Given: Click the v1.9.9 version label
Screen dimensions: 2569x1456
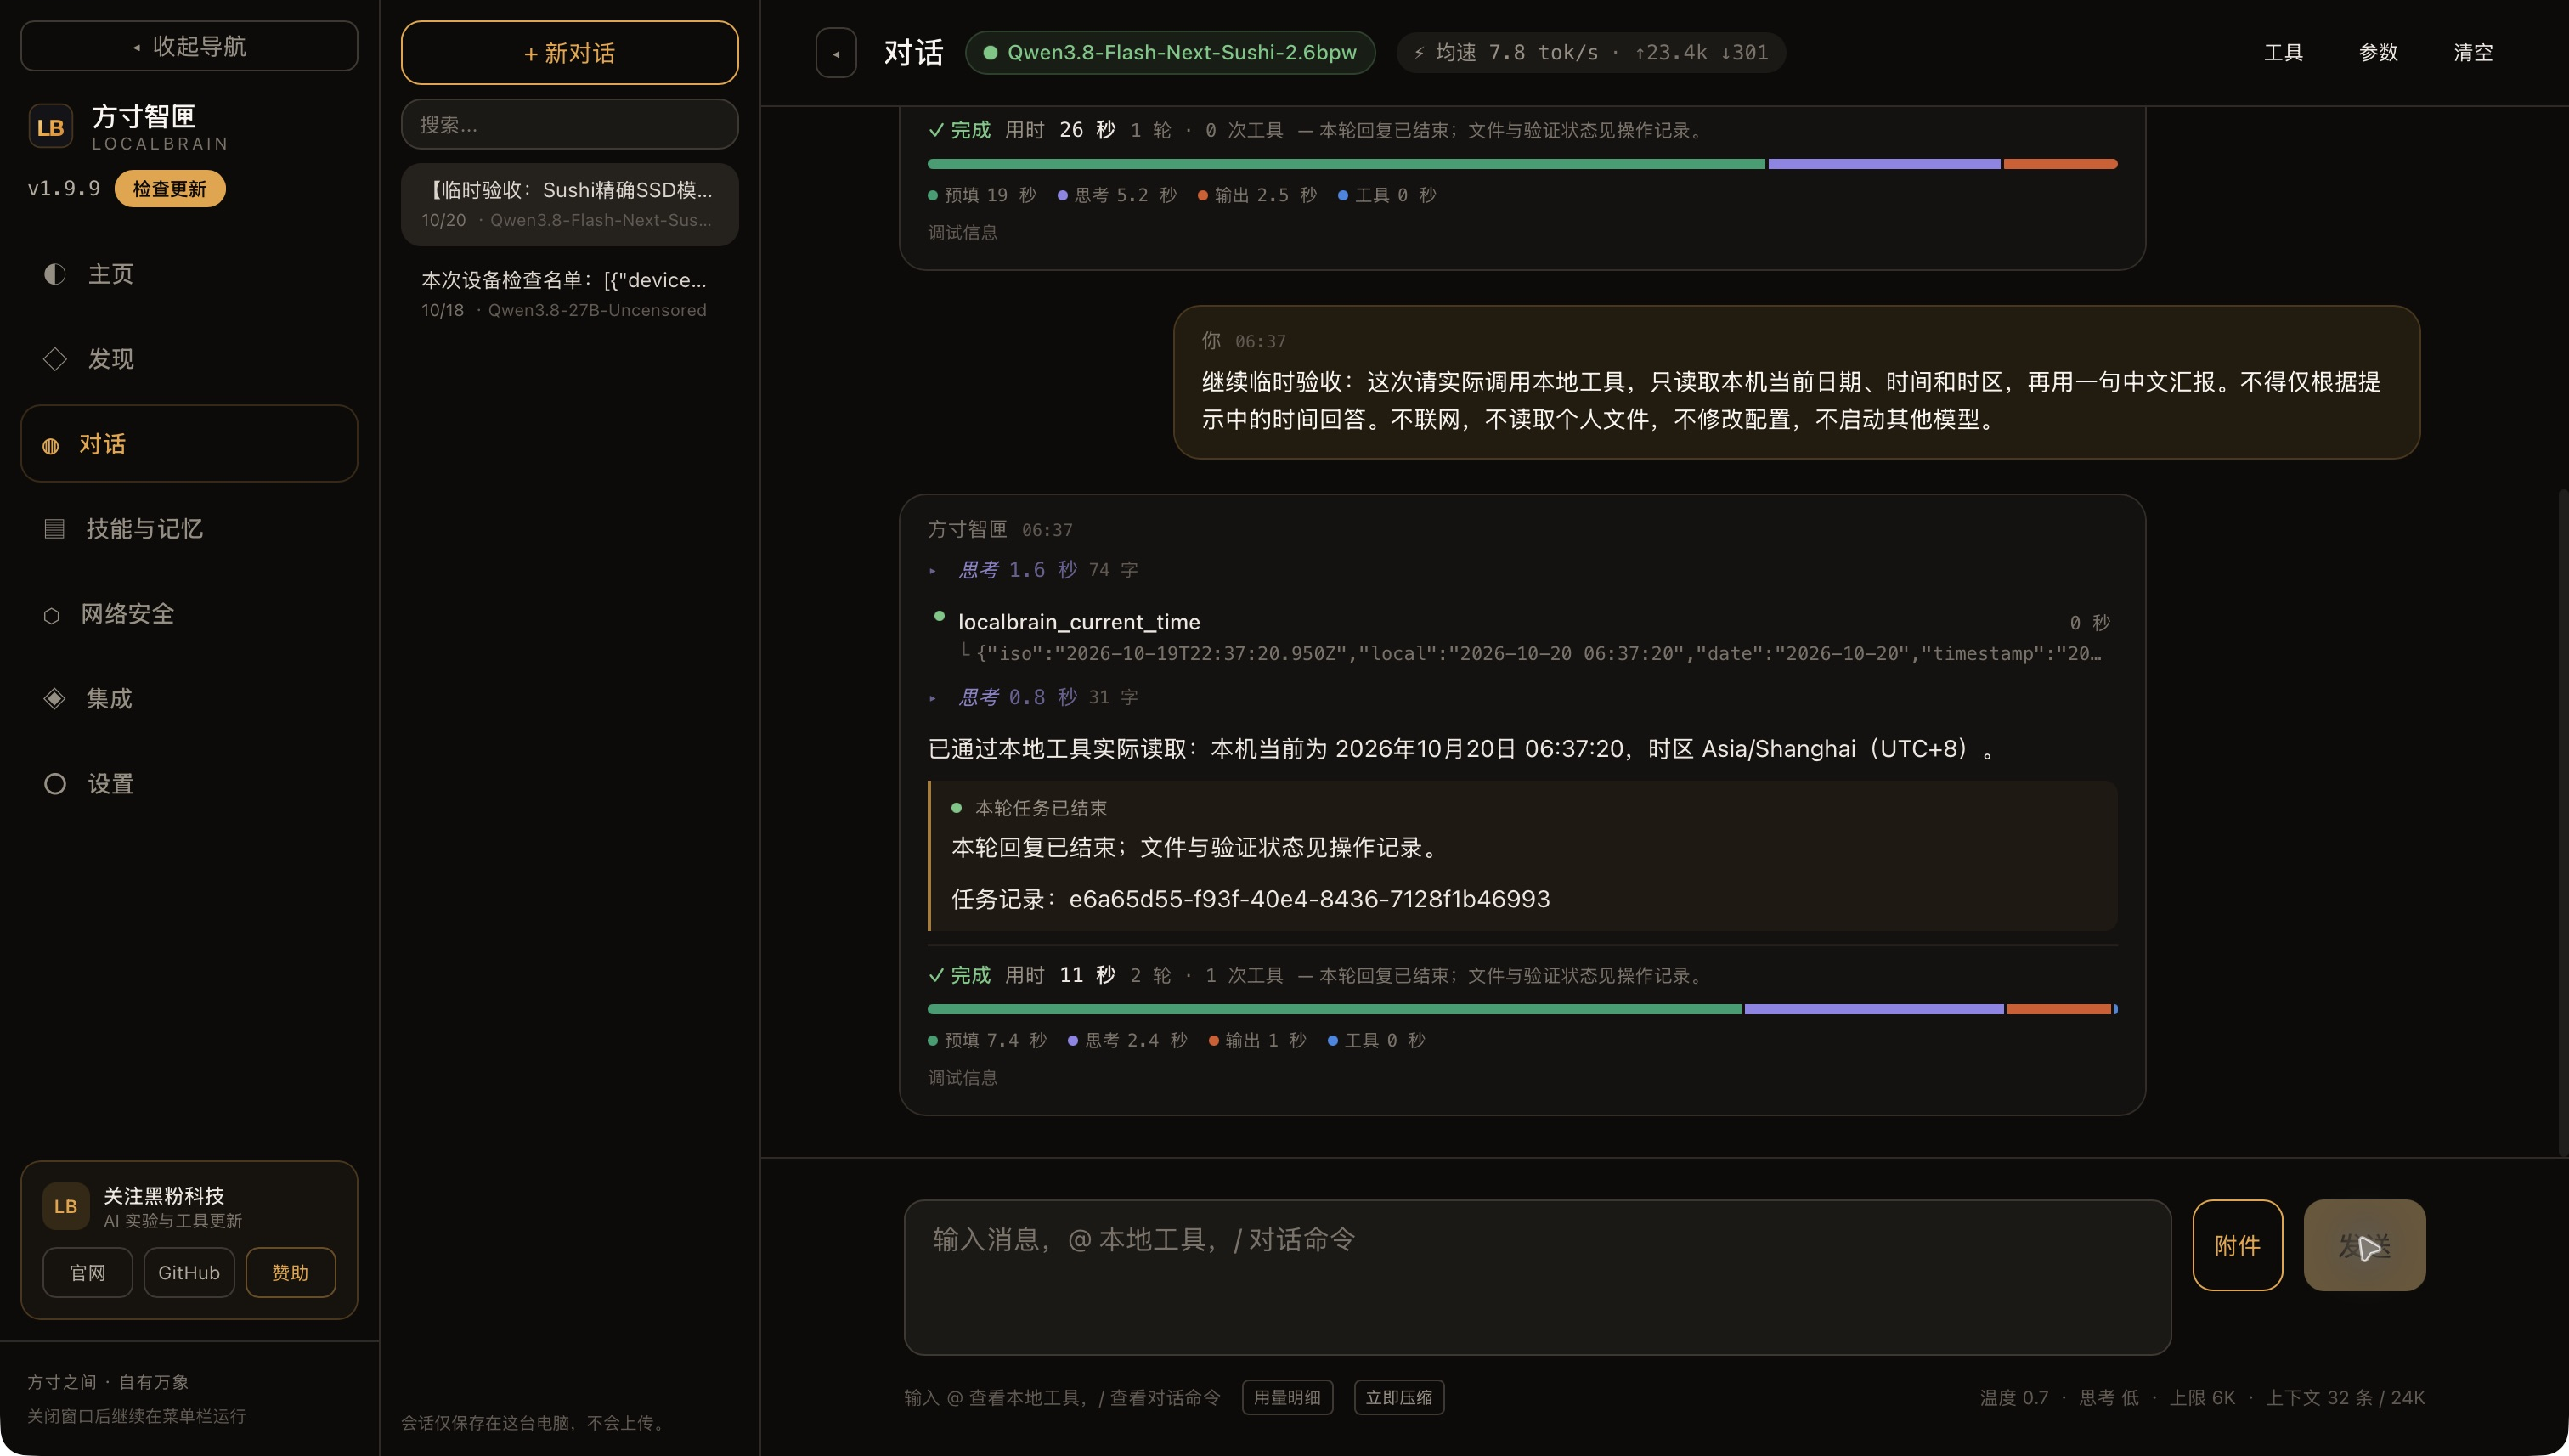Looking at the screenshot, I should click(64, 189).
